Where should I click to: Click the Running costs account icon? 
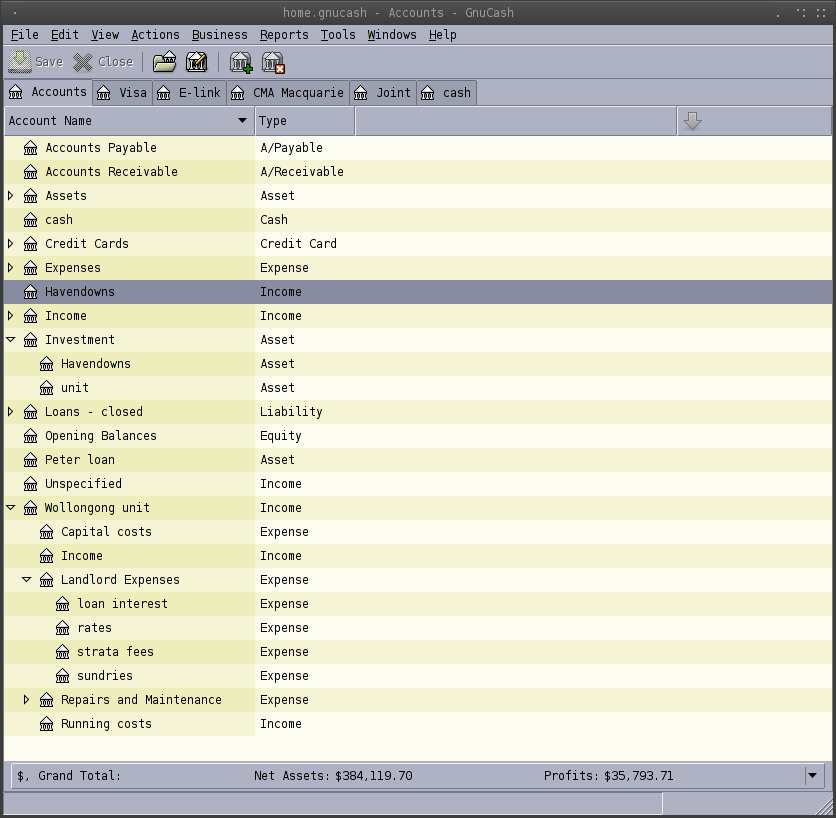point(47,724)
